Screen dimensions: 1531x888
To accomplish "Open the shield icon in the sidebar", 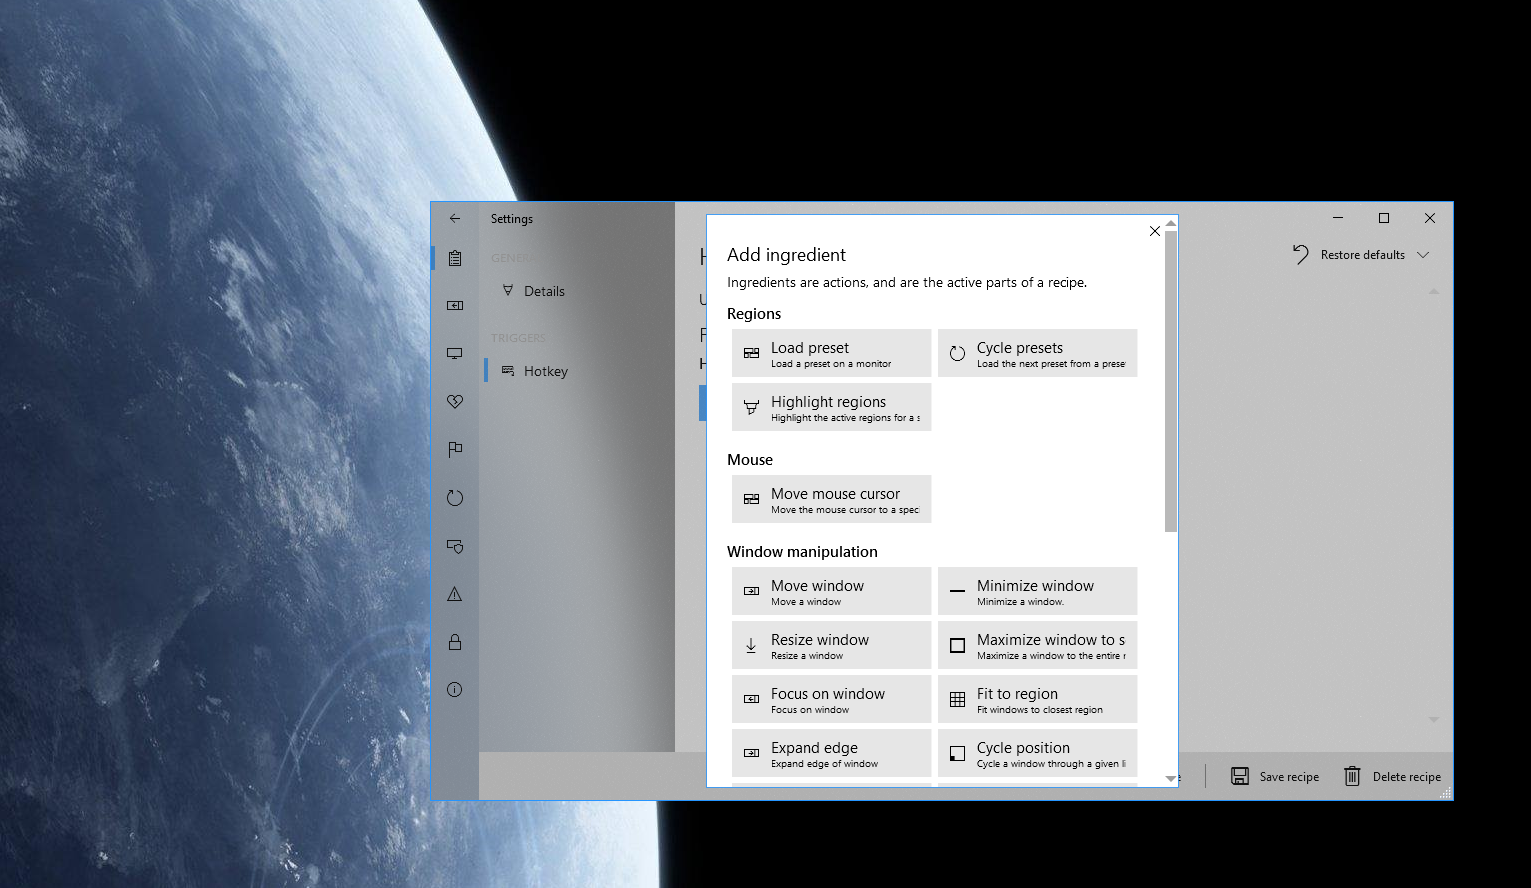I will click(455, 546).
